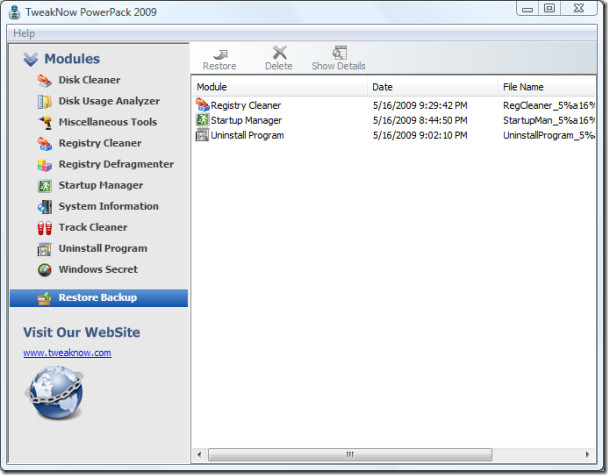
Task: Click the StartupMan_5%a16 file name
Action: tap(549, 121)
